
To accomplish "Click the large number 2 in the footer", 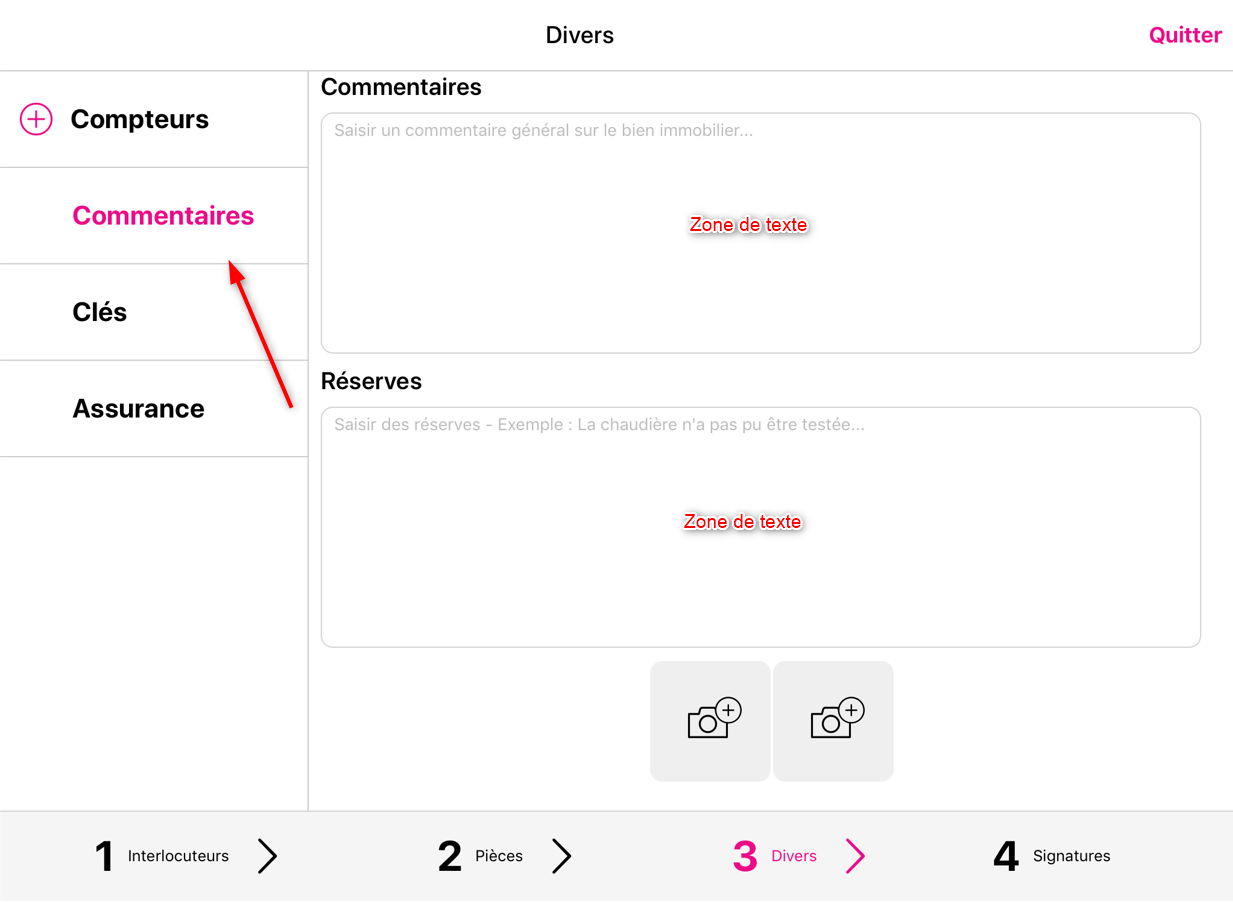I will coord(450,856).
